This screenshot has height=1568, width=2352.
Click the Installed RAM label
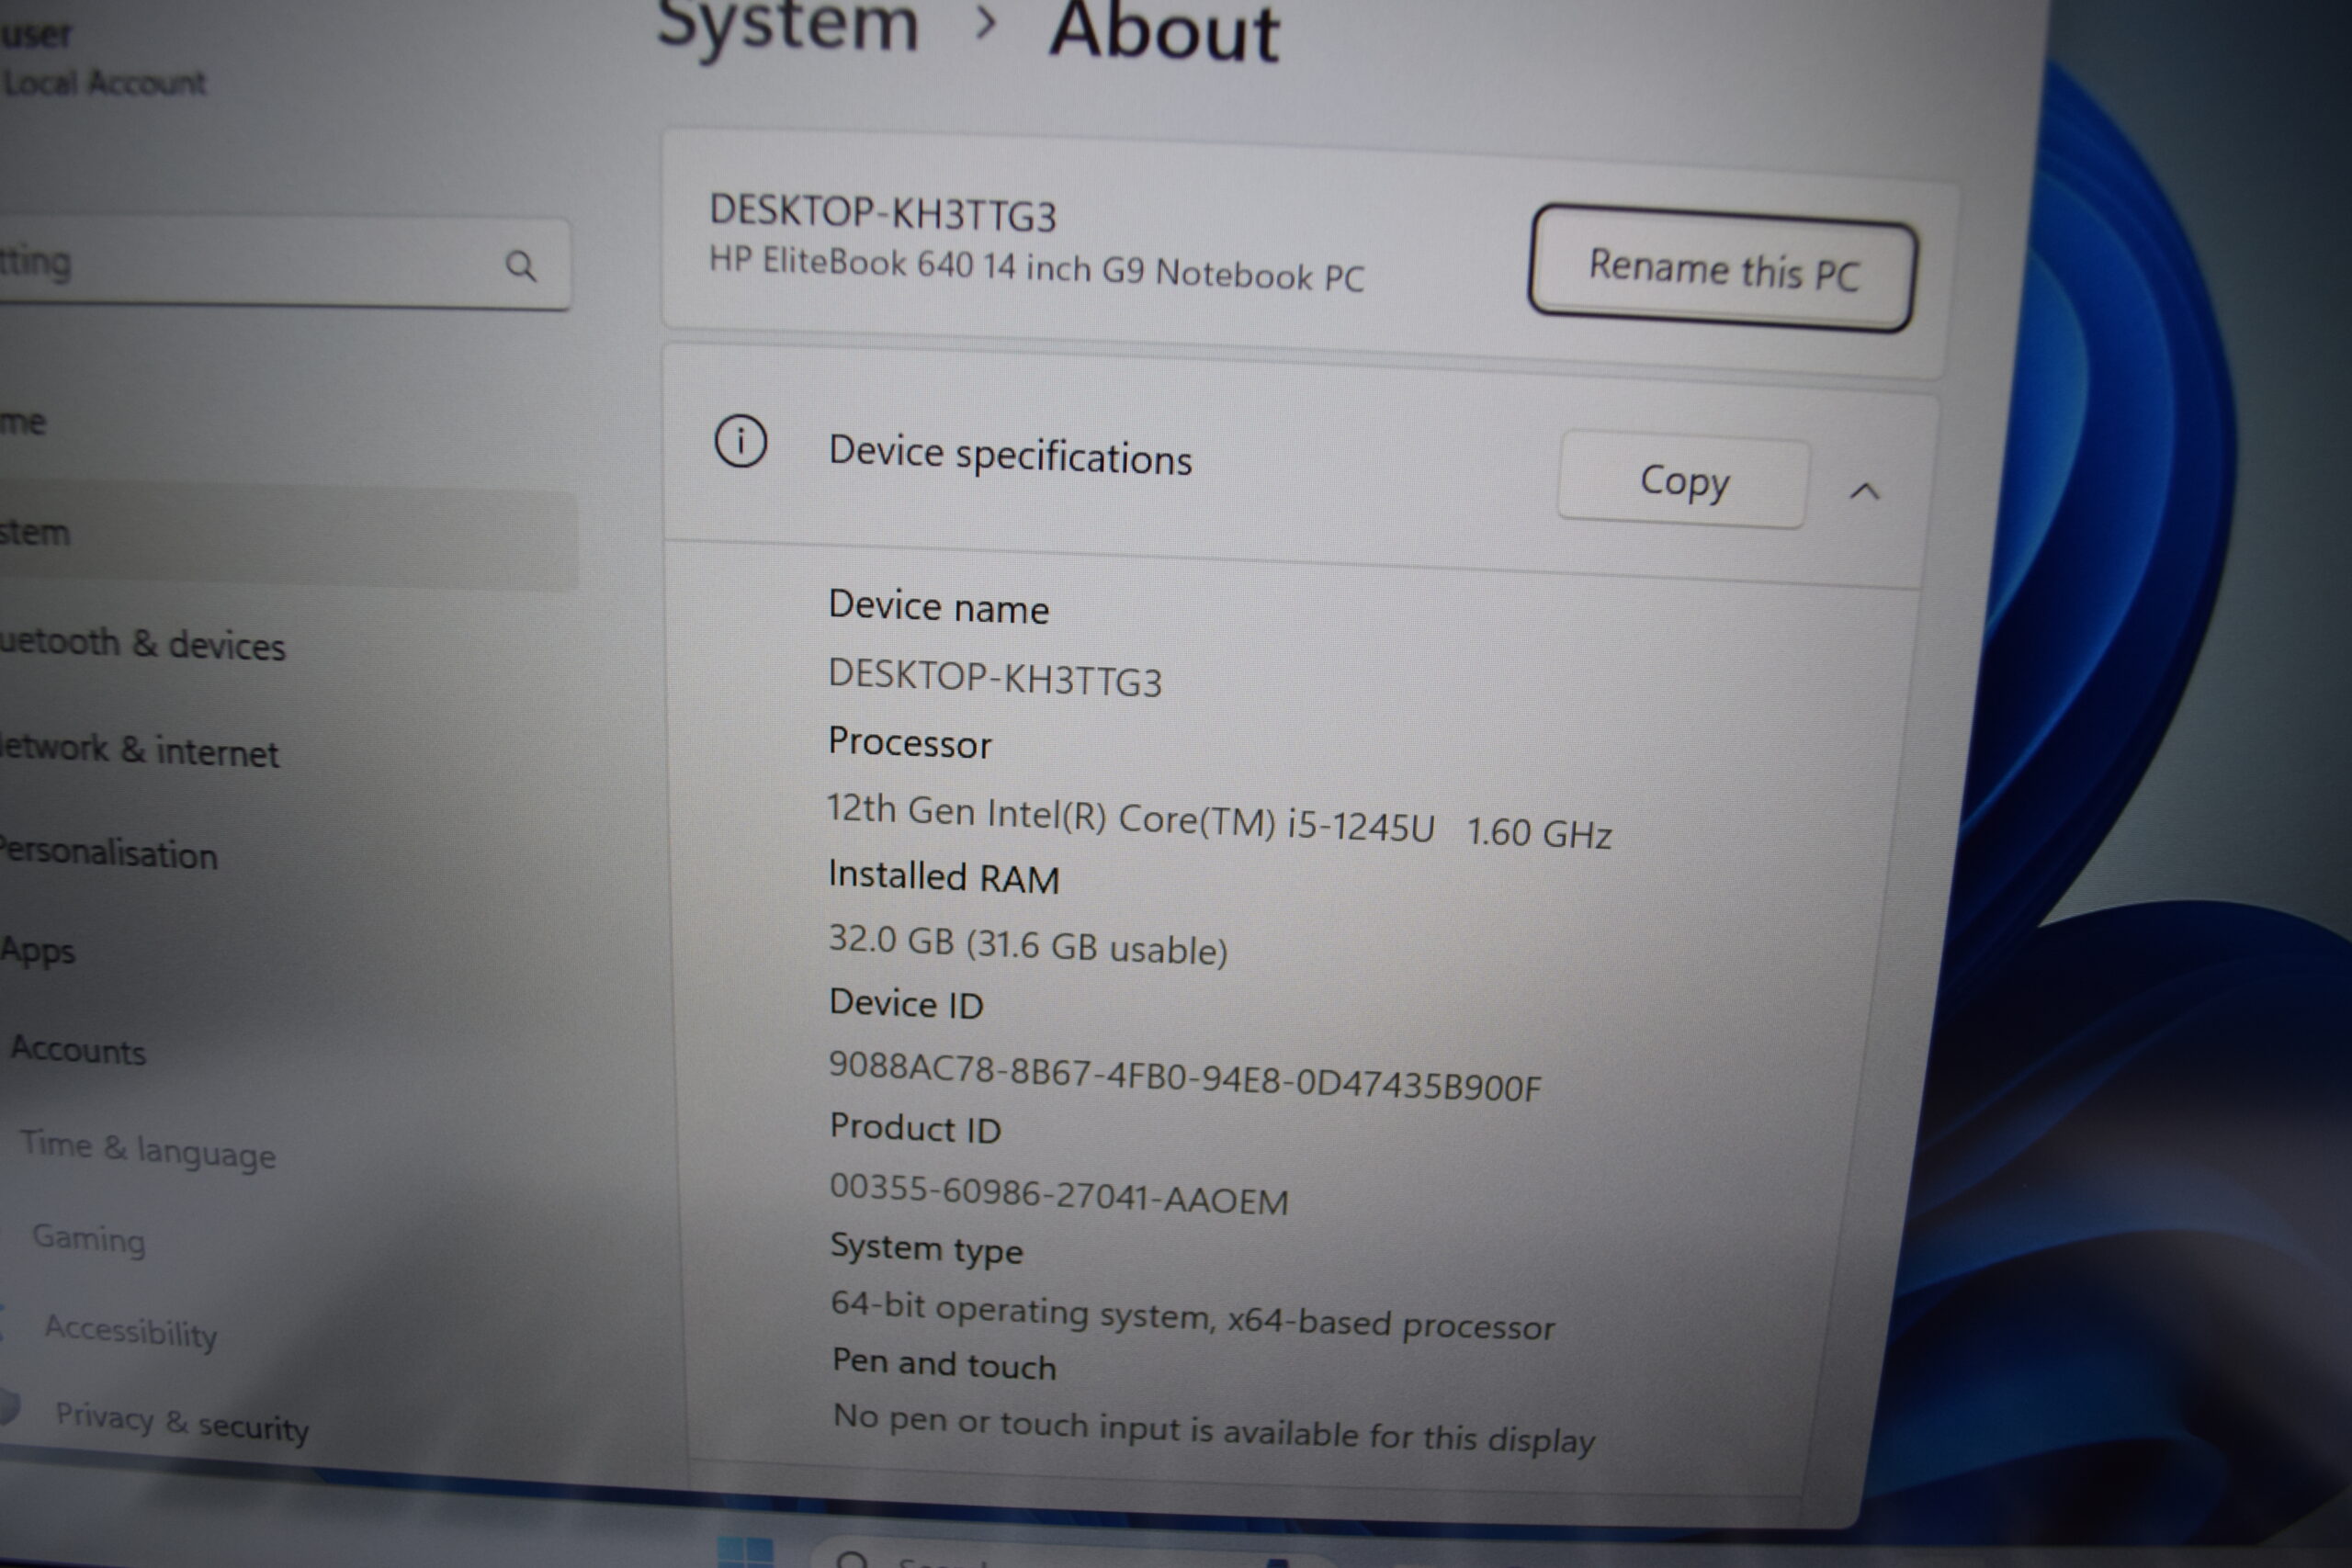943,876
